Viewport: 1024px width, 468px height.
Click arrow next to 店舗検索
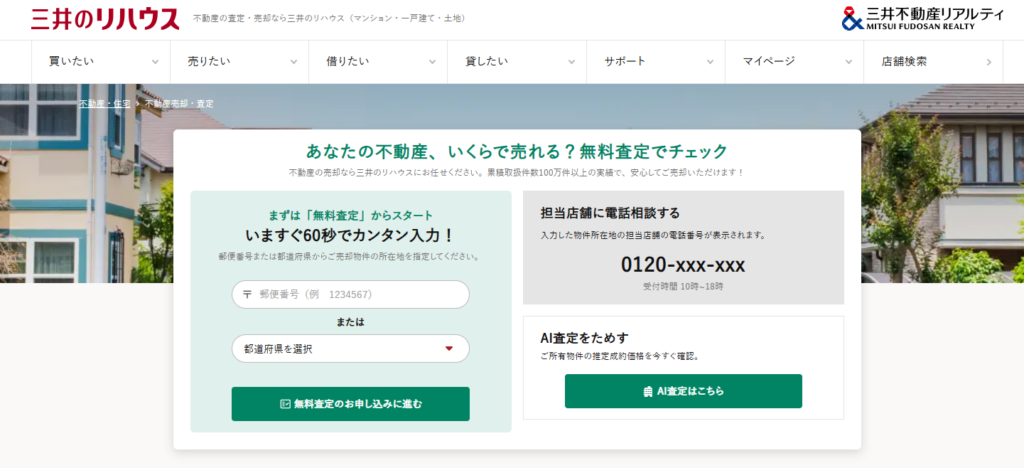point(989,62)
